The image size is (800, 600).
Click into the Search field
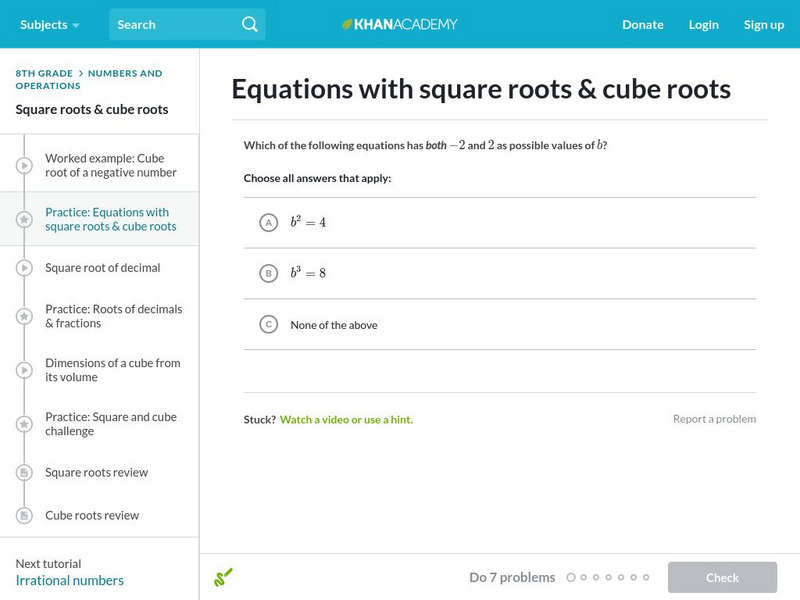coord(174,24)
